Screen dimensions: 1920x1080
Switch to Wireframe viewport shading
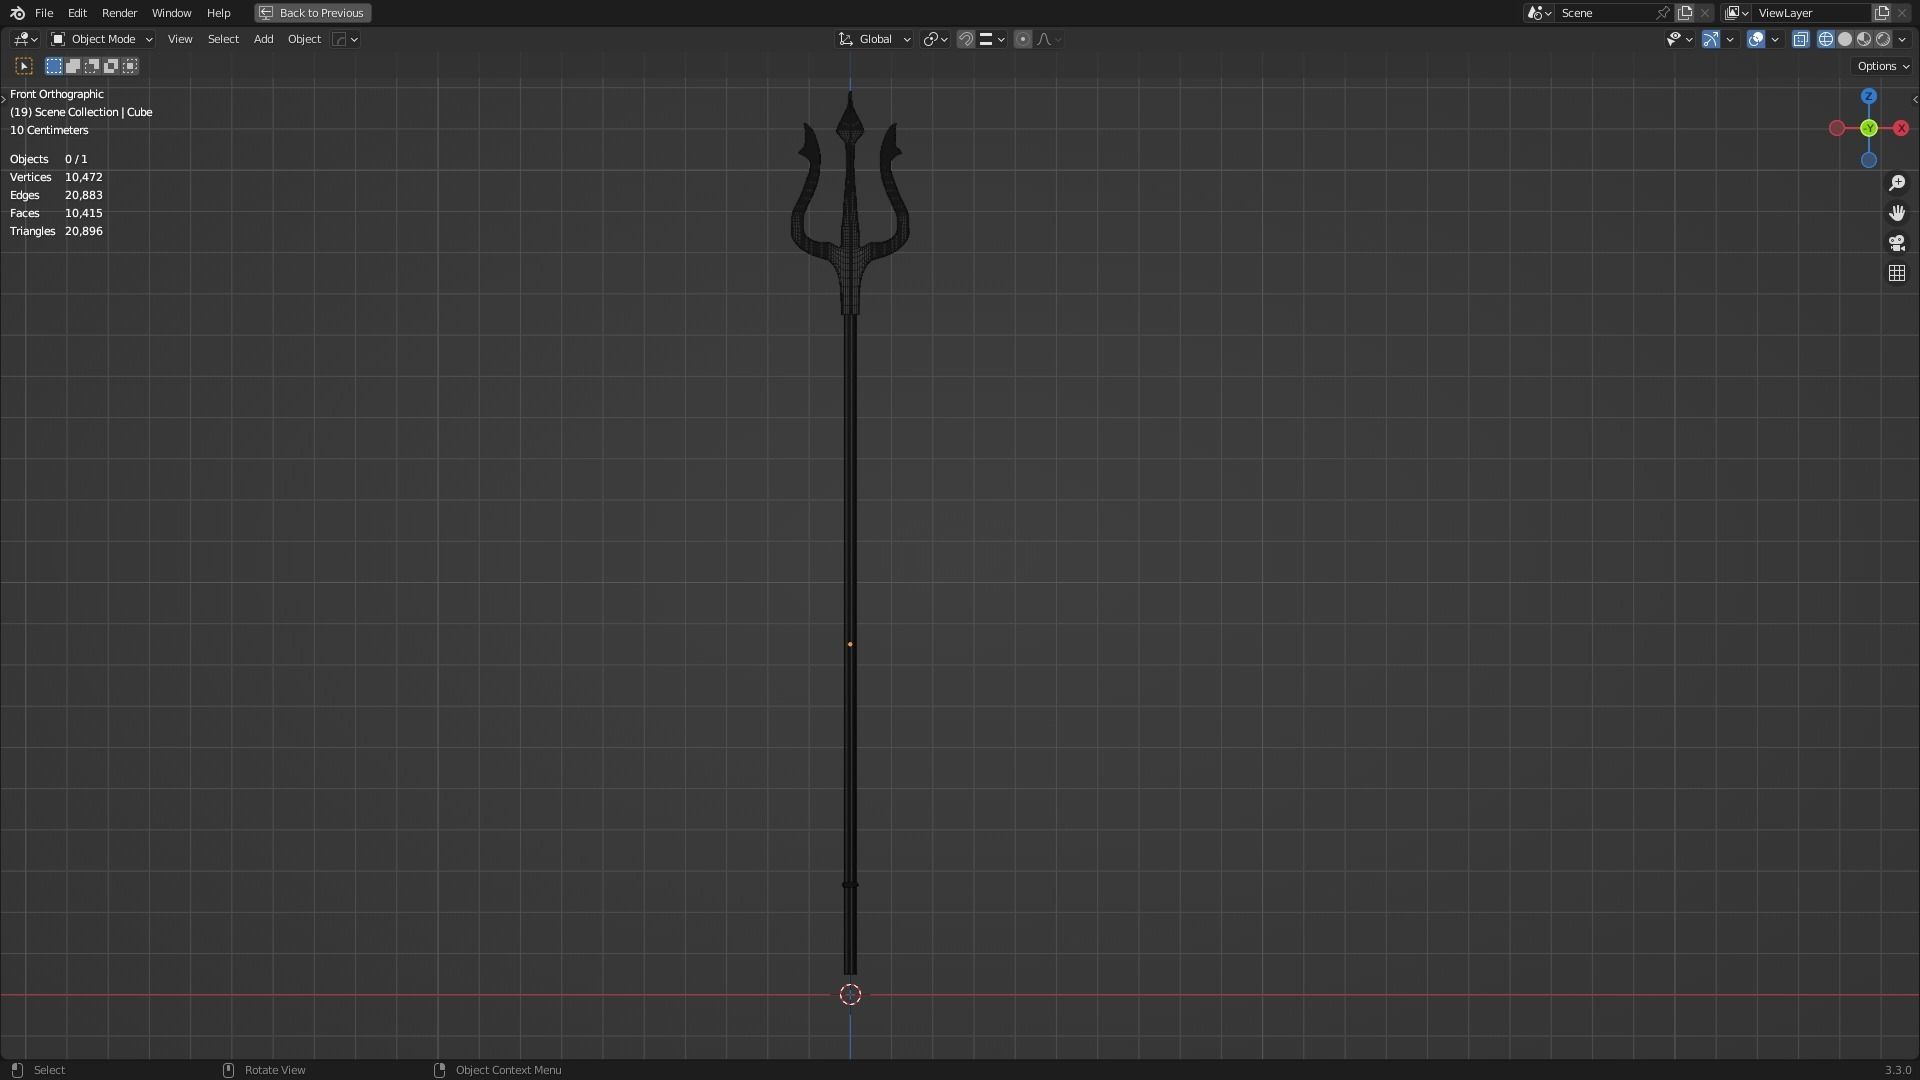tap(1826, 39)
